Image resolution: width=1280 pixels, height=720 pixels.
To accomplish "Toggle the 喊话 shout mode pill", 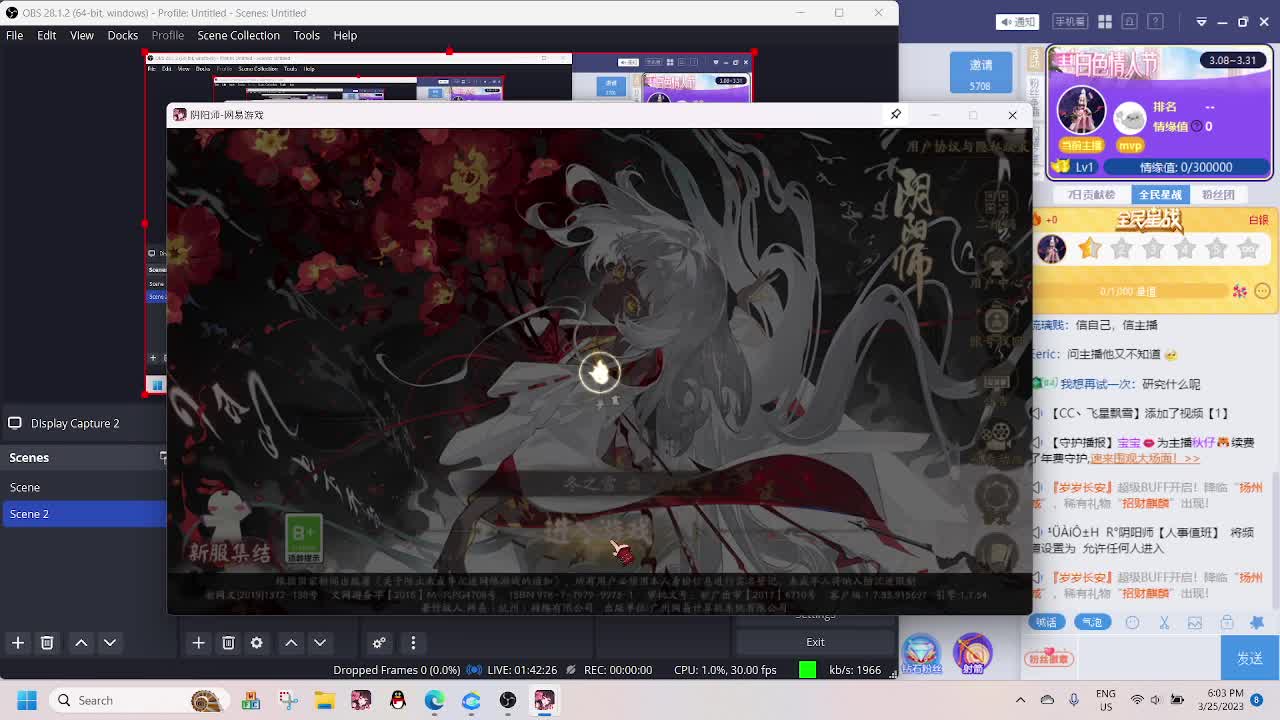I will [1046, 622].
